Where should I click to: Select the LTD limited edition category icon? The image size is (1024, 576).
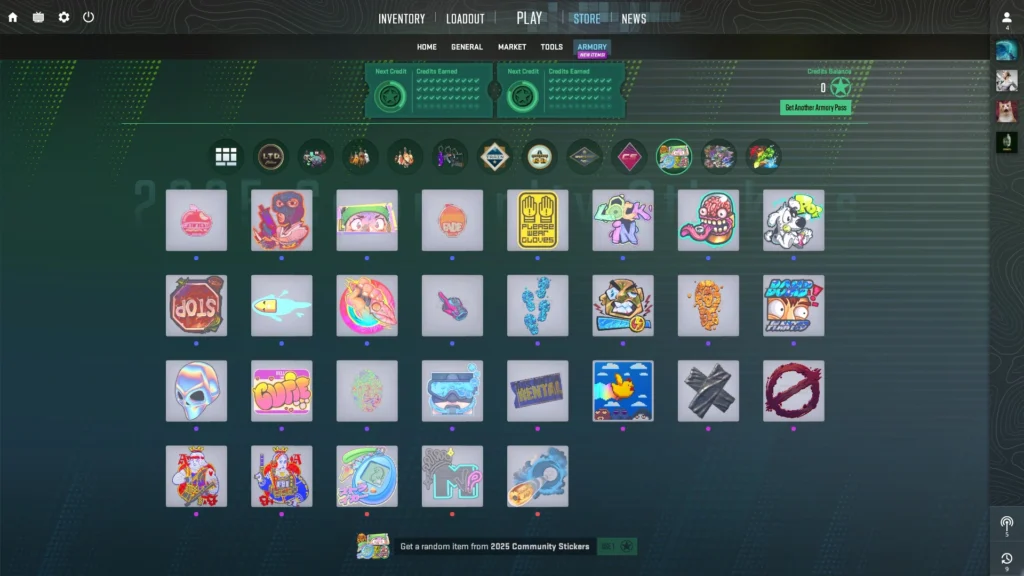pyautogui.click(x=270, y=156)
